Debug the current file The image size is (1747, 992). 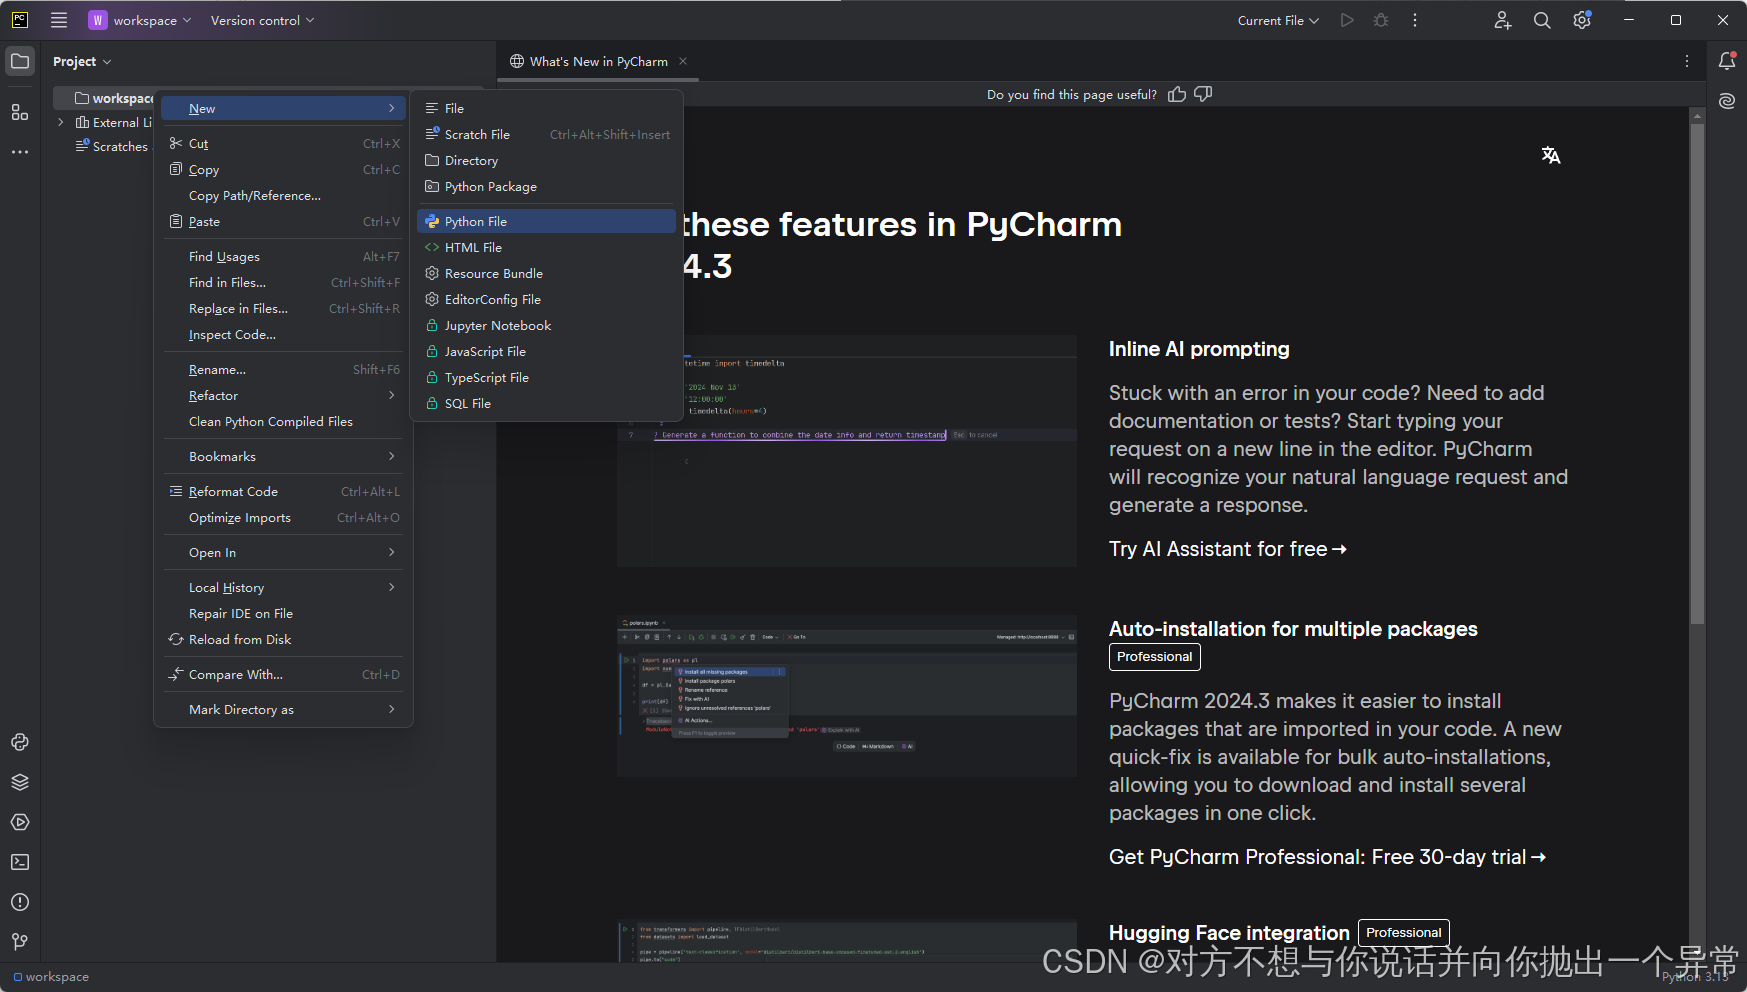point(1381,20)
